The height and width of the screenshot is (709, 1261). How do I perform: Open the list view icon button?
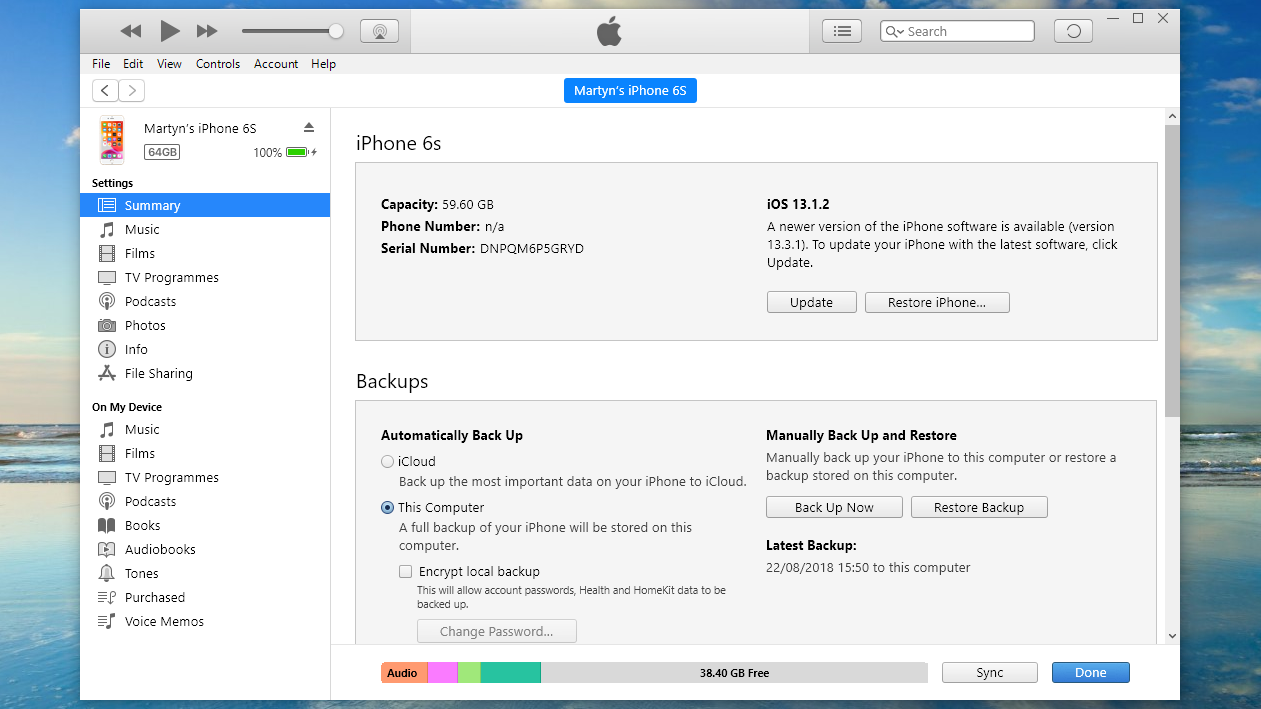842,31
